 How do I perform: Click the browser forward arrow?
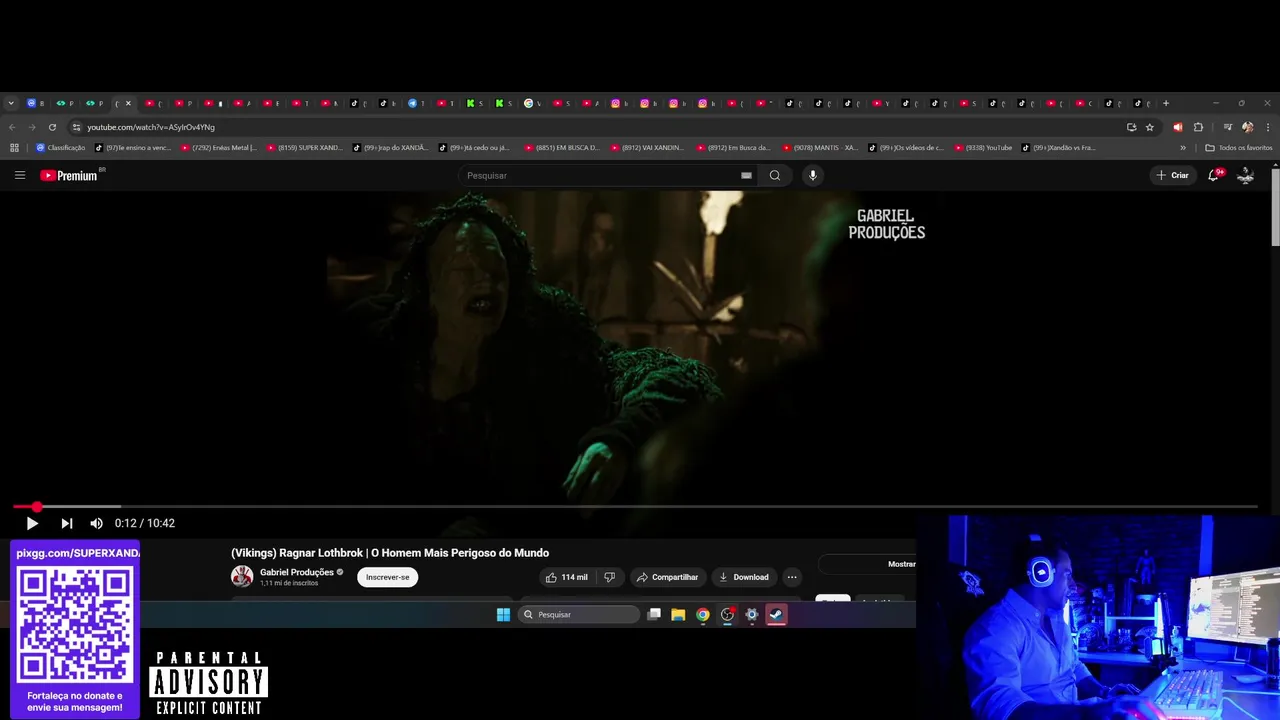[32, 127]
